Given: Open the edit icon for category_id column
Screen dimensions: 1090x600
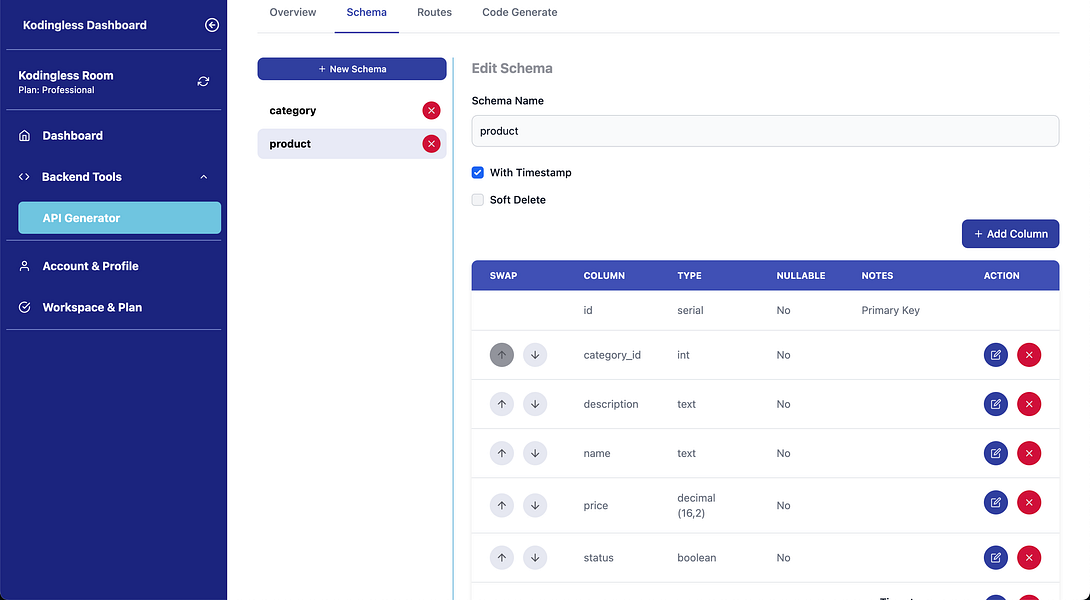Looking at the screenshot, I should pos(995,354).
